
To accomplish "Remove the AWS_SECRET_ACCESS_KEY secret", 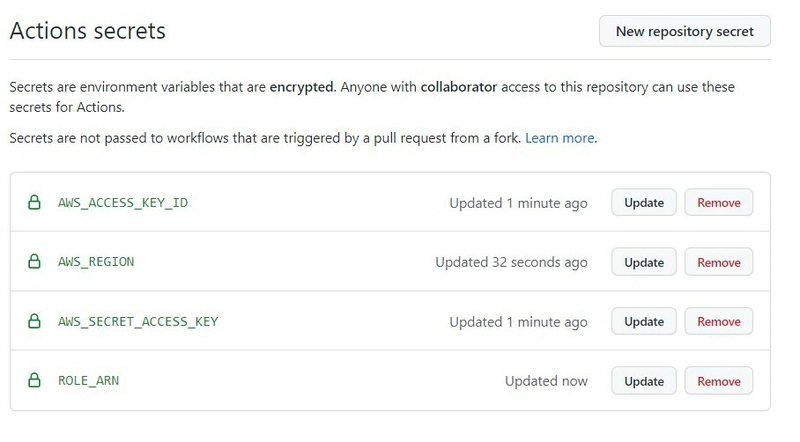I will click(719, 322).
